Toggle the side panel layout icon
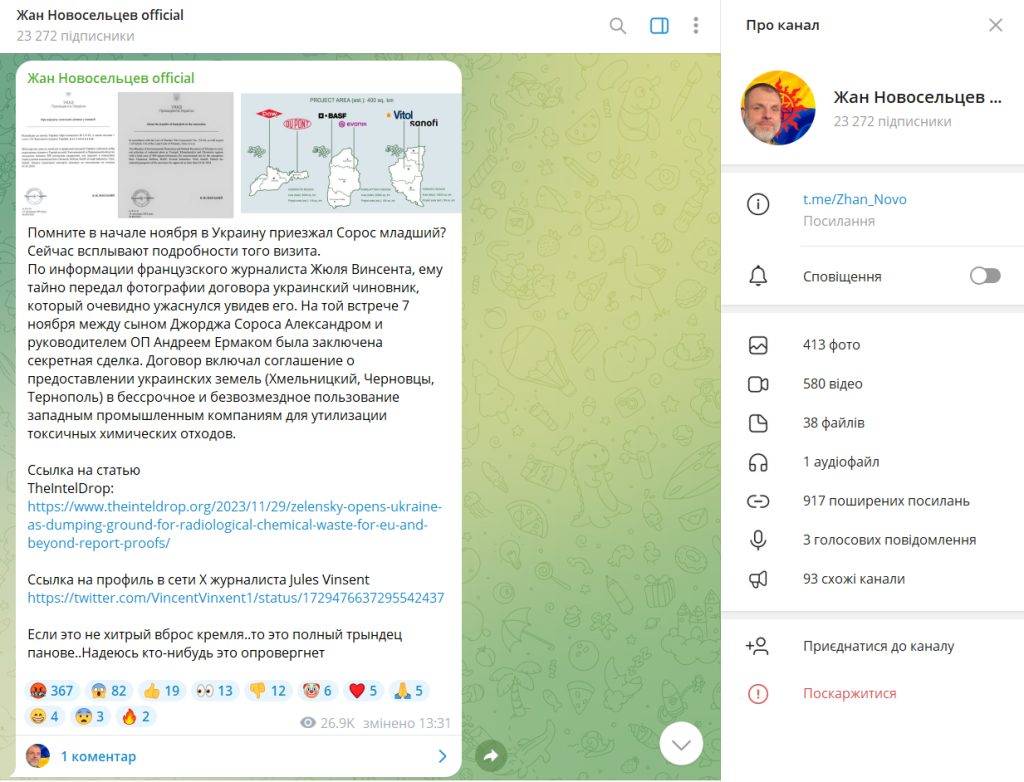Viewport: 1024px width, 782px height. [659, 26]
